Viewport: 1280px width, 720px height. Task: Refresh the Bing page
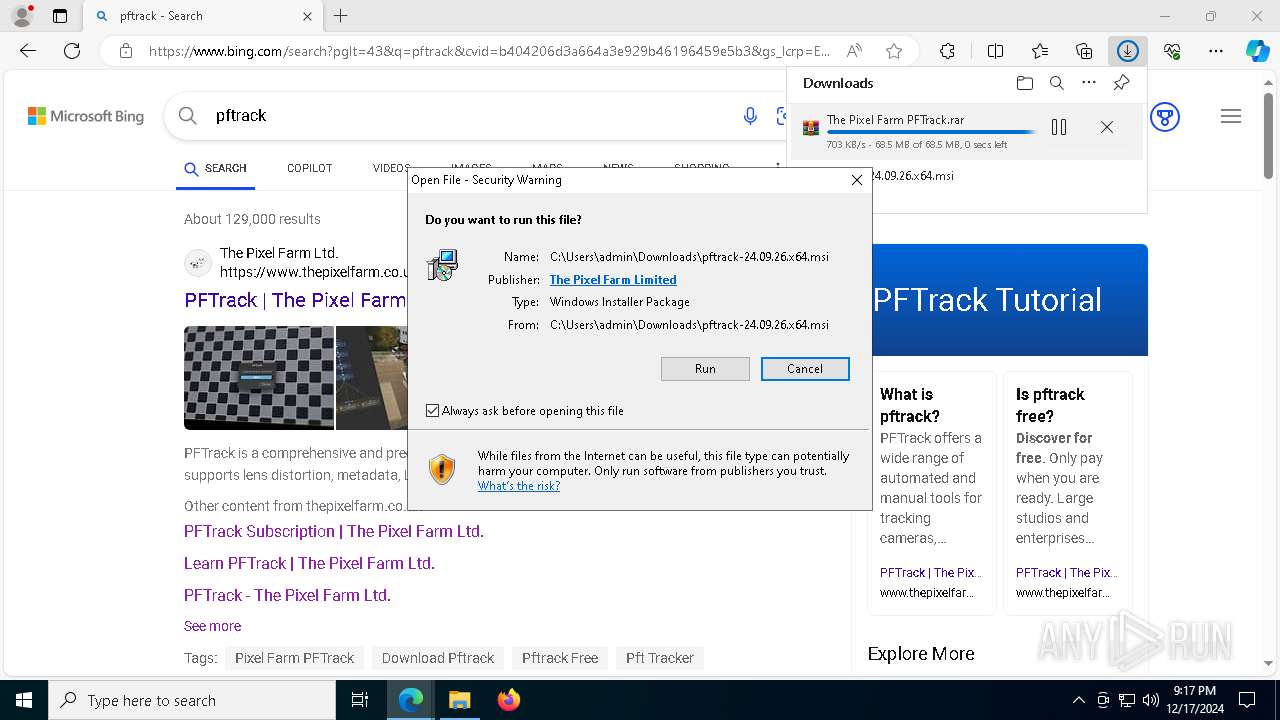pos(72,51)
